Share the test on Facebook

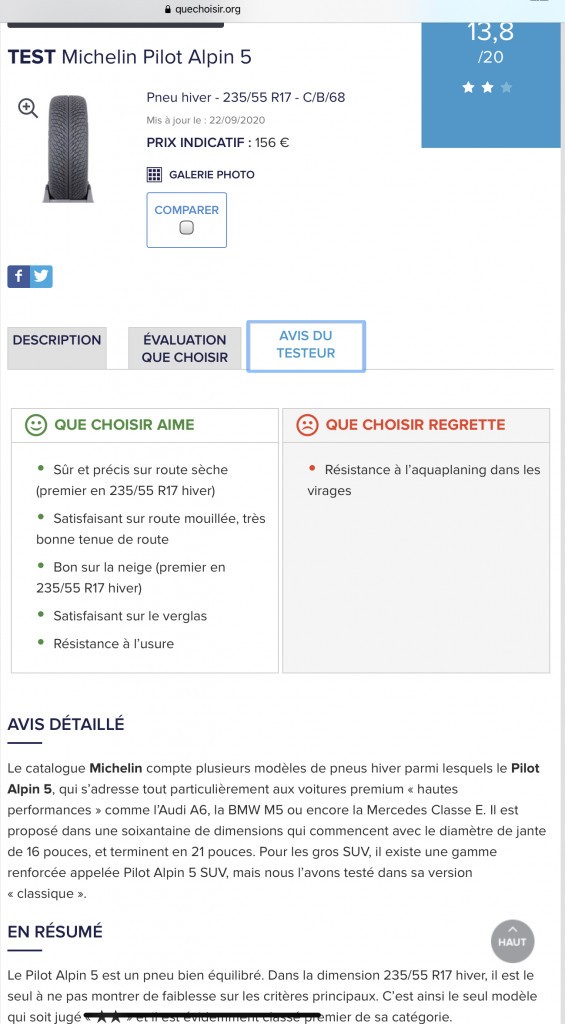pyautogui.click(x=18, y=276)
